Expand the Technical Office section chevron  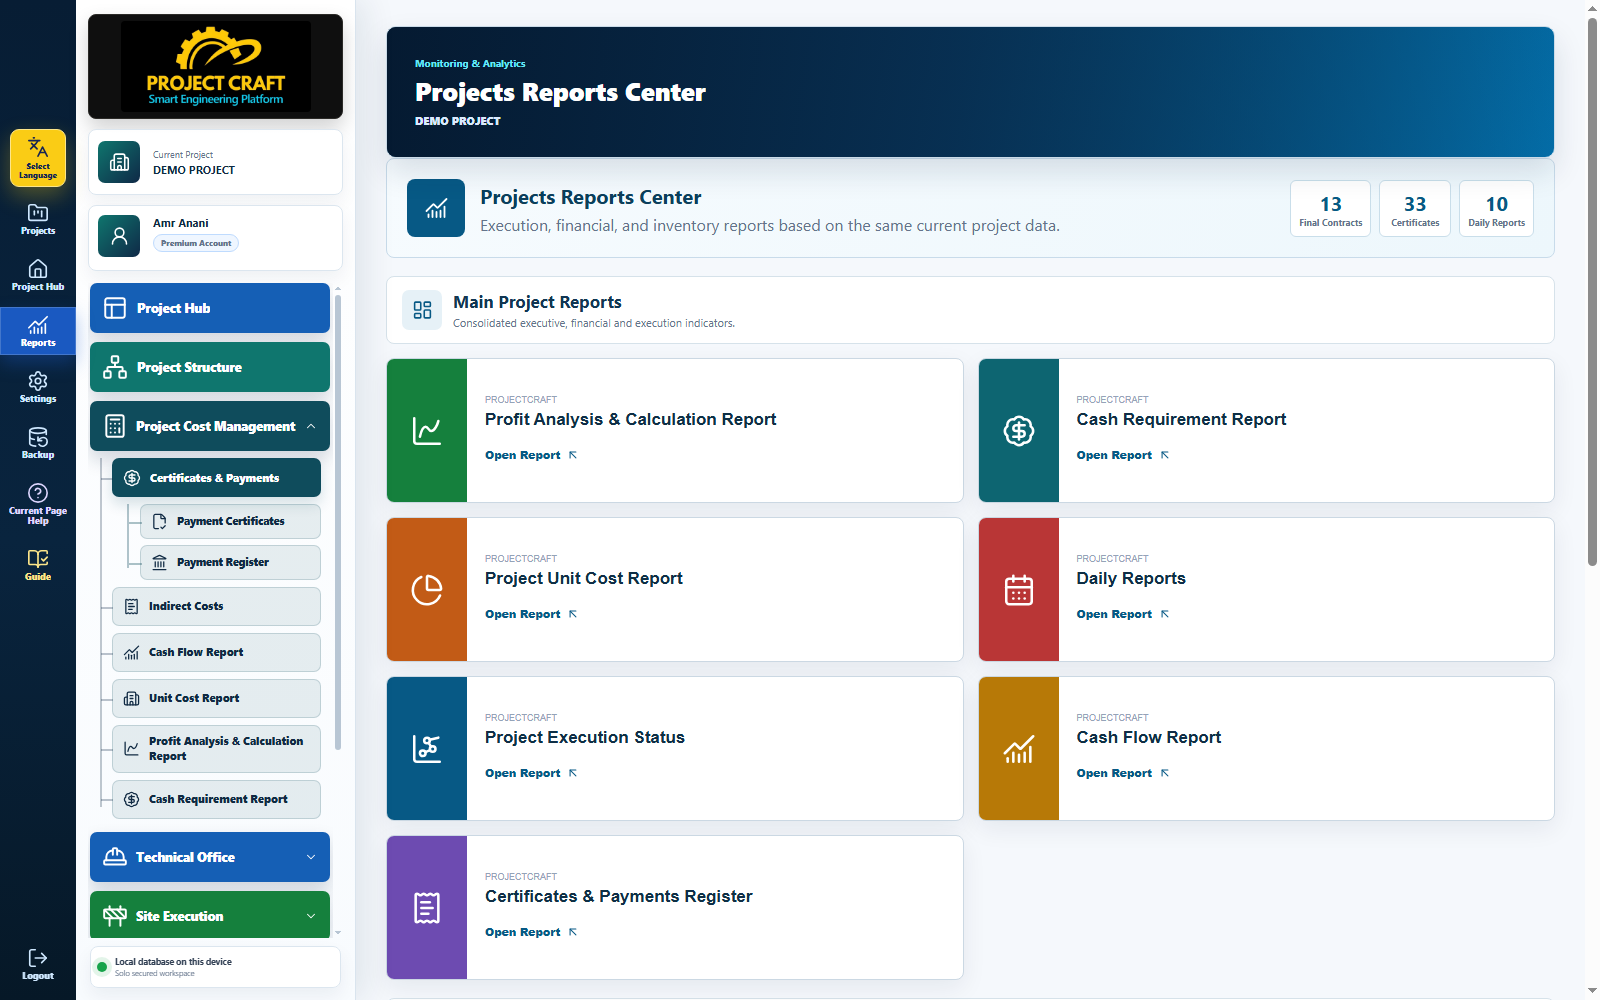click(x=311, y=858)
